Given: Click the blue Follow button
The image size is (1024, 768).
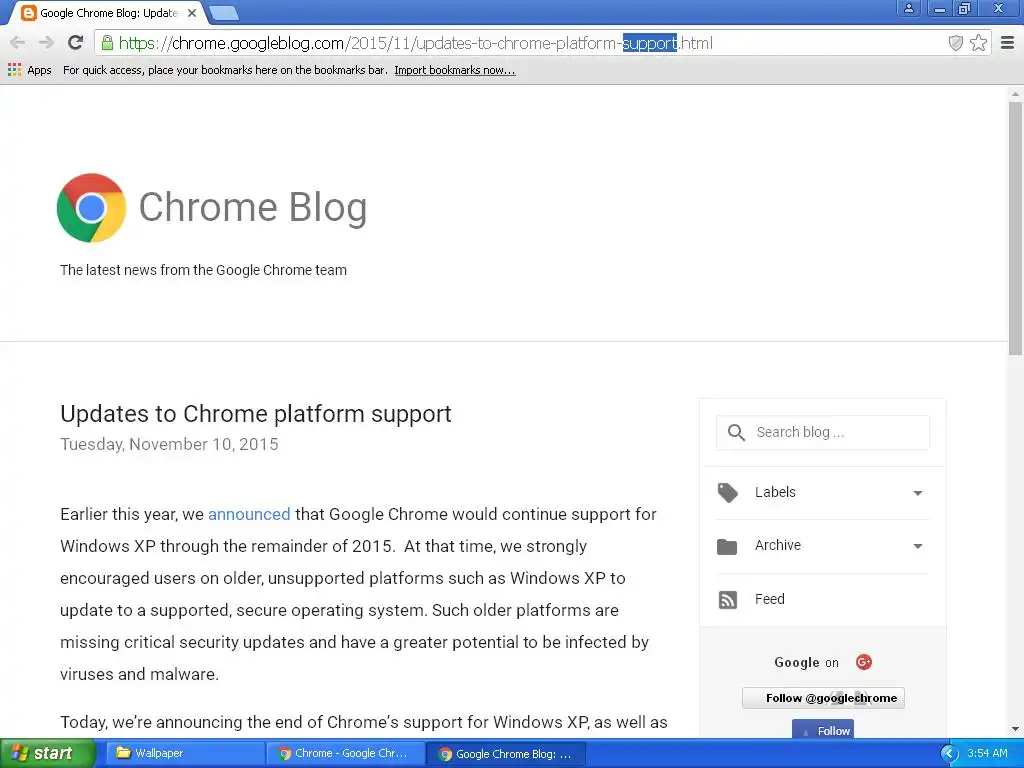Looking at the screenshot, I should coord(823,729).
